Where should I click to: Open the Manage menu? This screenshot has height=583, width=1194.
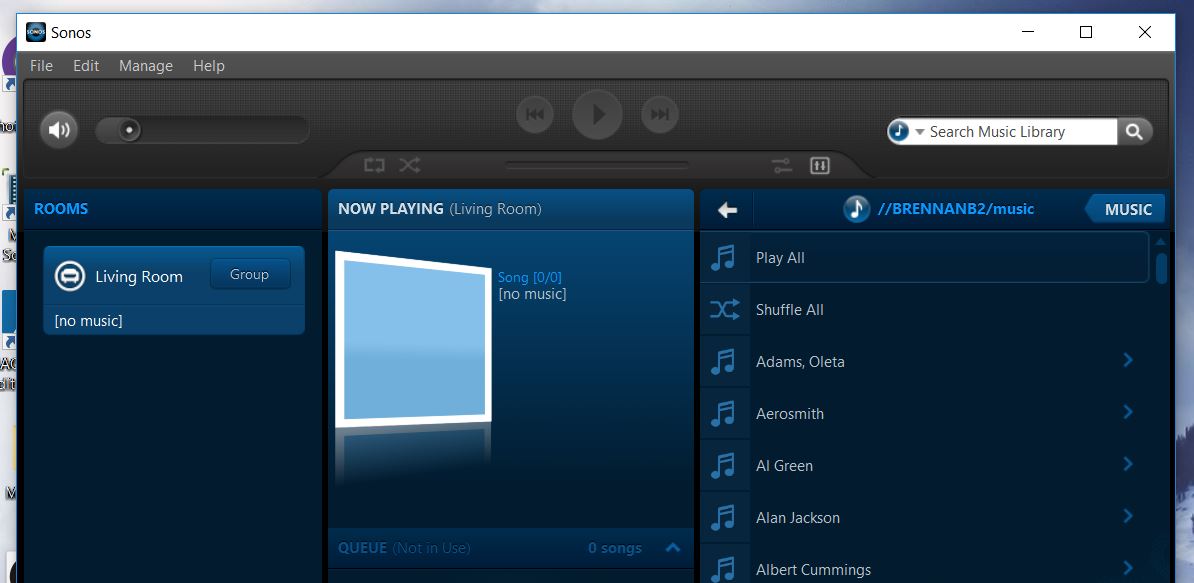click(x=145, y=66)
